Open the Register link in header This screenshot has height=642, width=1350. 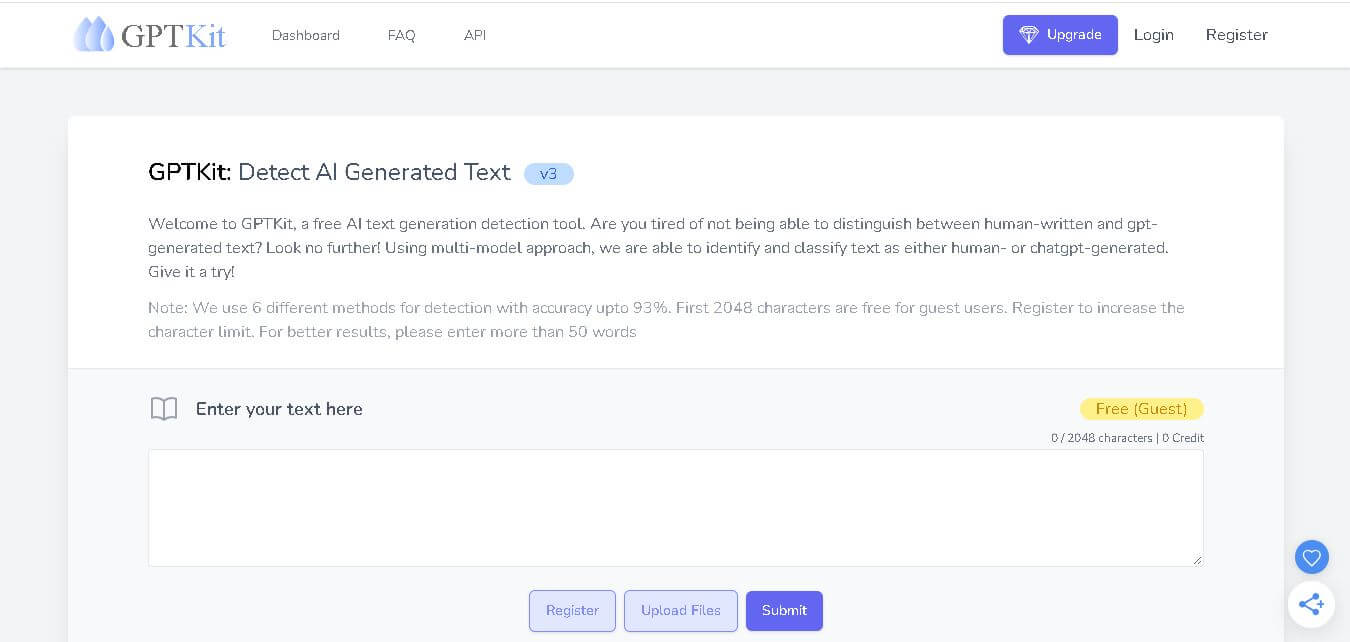pos(1237,35)
